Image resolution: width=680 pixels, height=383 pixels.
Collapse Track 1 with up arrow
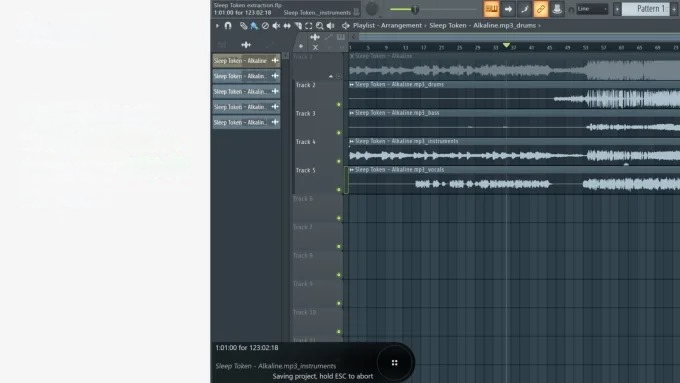tap(331, 76)
